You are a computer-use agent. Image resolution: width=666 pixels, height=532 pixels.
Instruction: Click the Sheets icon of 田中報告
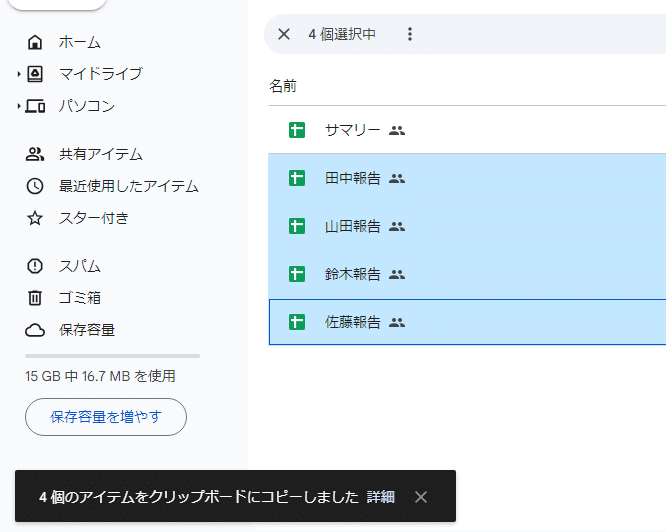297,178
